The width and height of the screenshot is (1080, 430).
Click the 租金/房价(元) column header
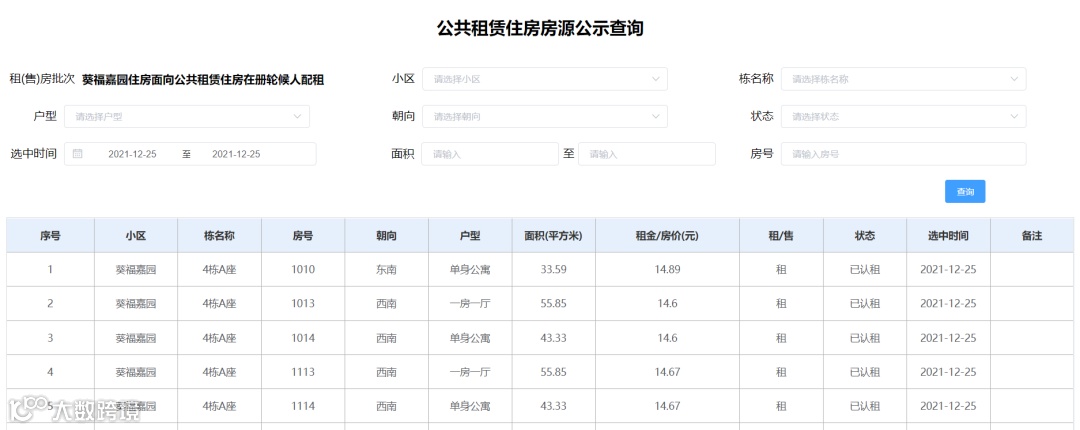pos(667,236)
